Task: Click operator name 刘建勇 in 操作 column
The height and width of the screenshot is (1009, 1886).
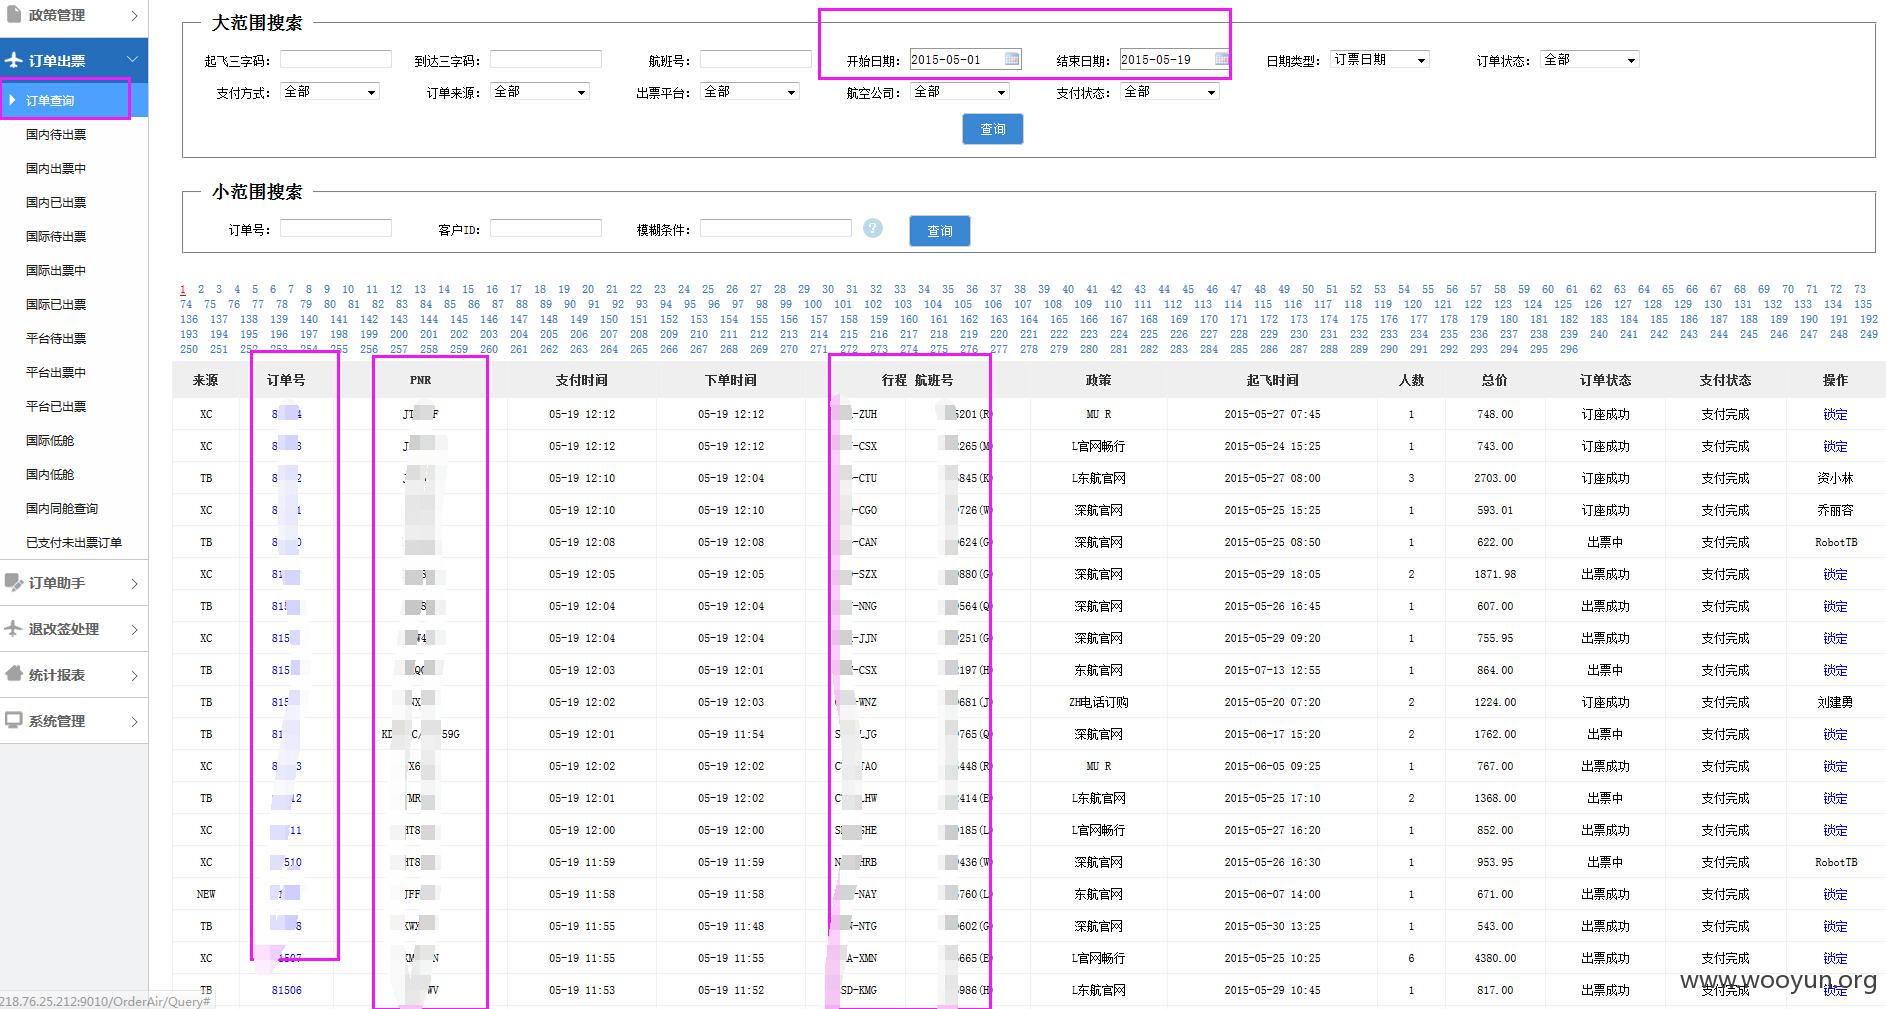Action: click(1835, 702)
